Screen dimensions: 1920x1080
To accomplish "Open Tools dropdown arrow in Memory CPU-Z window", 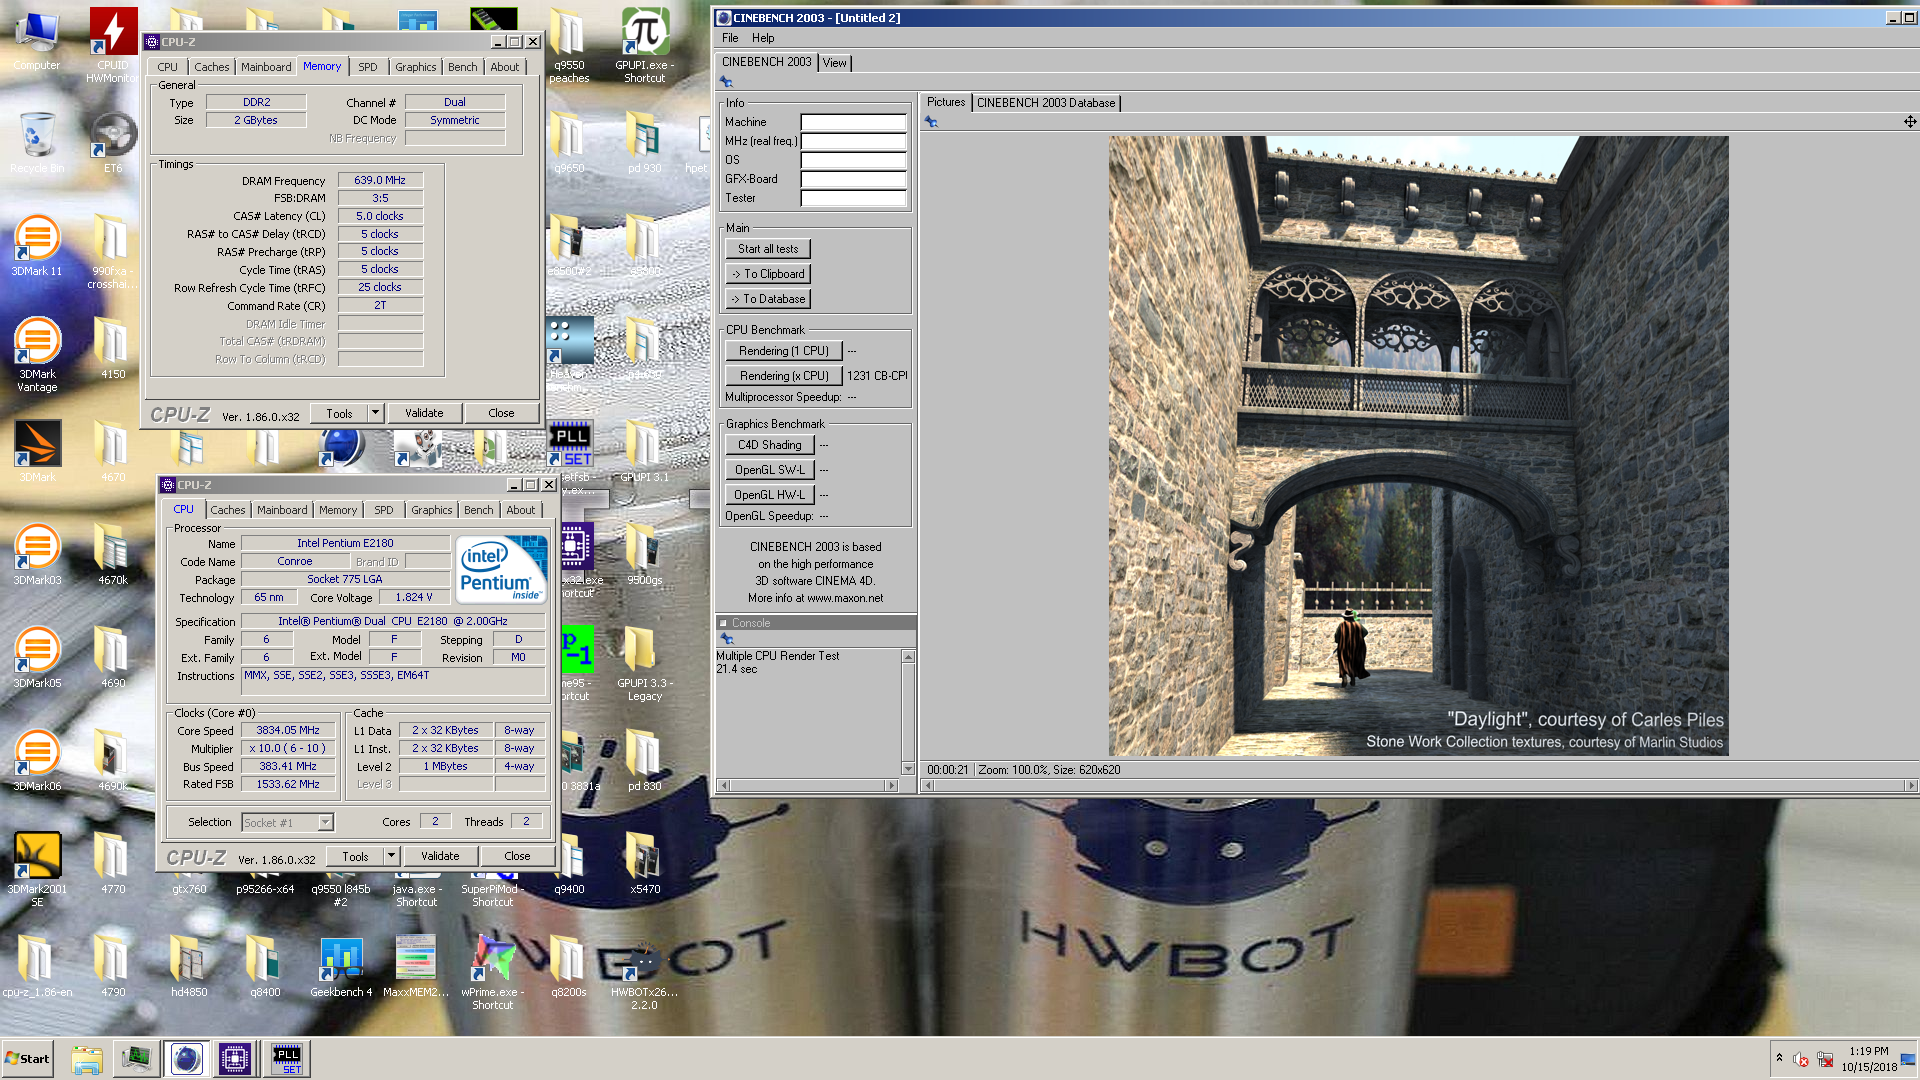I will click(x=375, y=413).
